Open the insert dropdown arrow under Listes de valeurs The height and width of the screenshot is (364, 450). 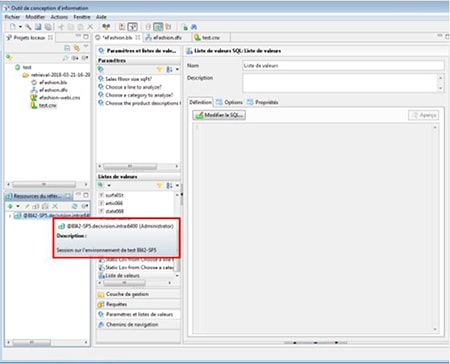click(x=109, y=186)
